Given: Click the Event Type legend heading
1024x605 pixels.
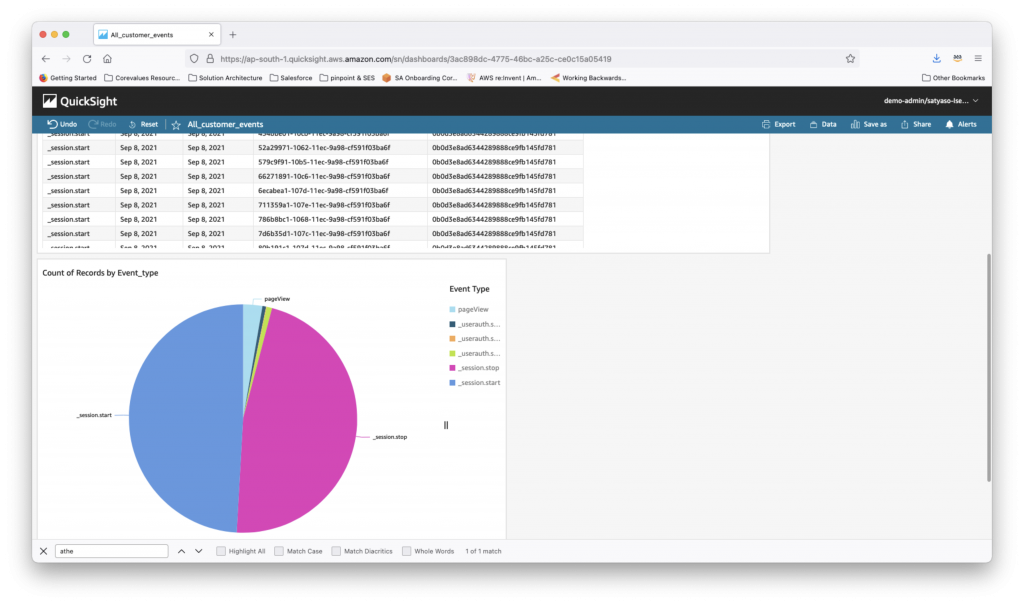Looking at the screenshot, I should (469, 289).
